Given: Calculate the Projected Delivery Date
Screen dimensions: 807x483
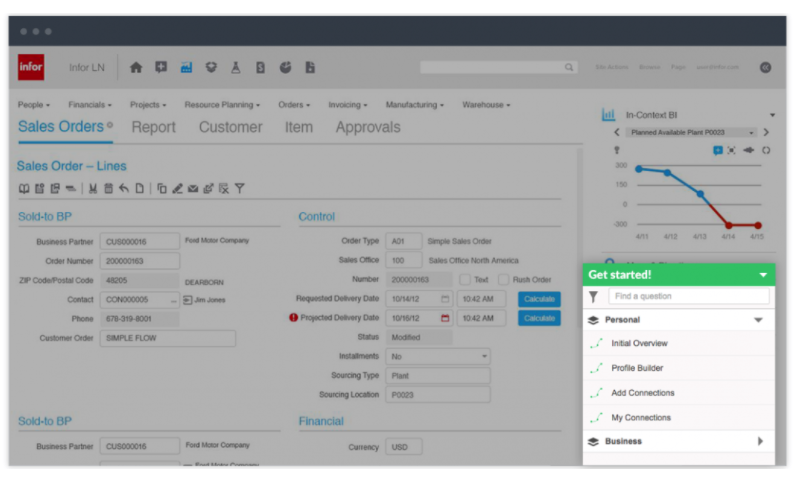Looking at the screenshot, I should [x=539, y=318].
